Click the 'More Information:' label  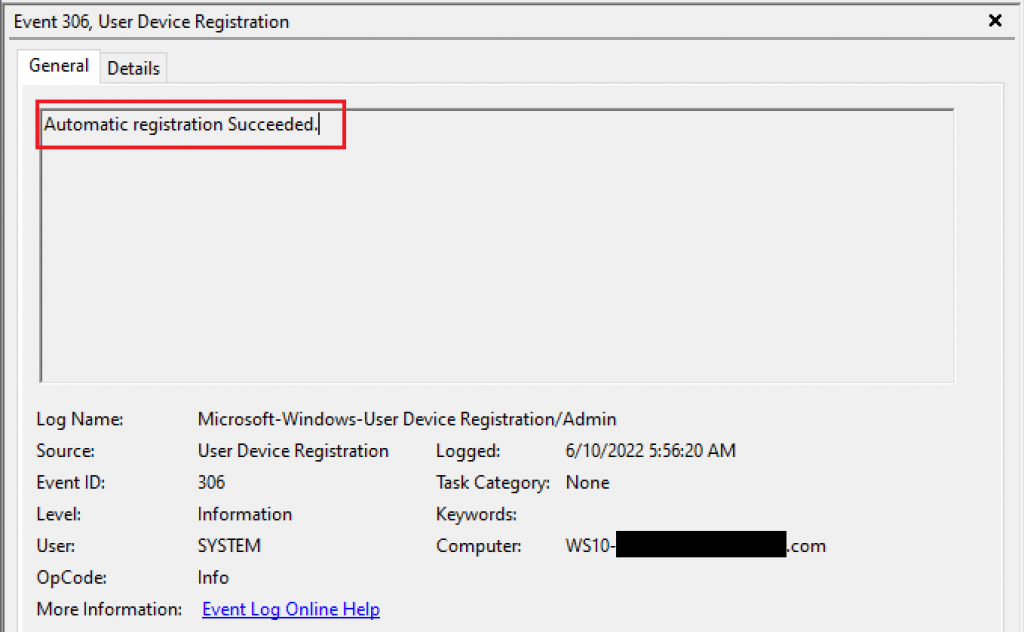[109, 609]
